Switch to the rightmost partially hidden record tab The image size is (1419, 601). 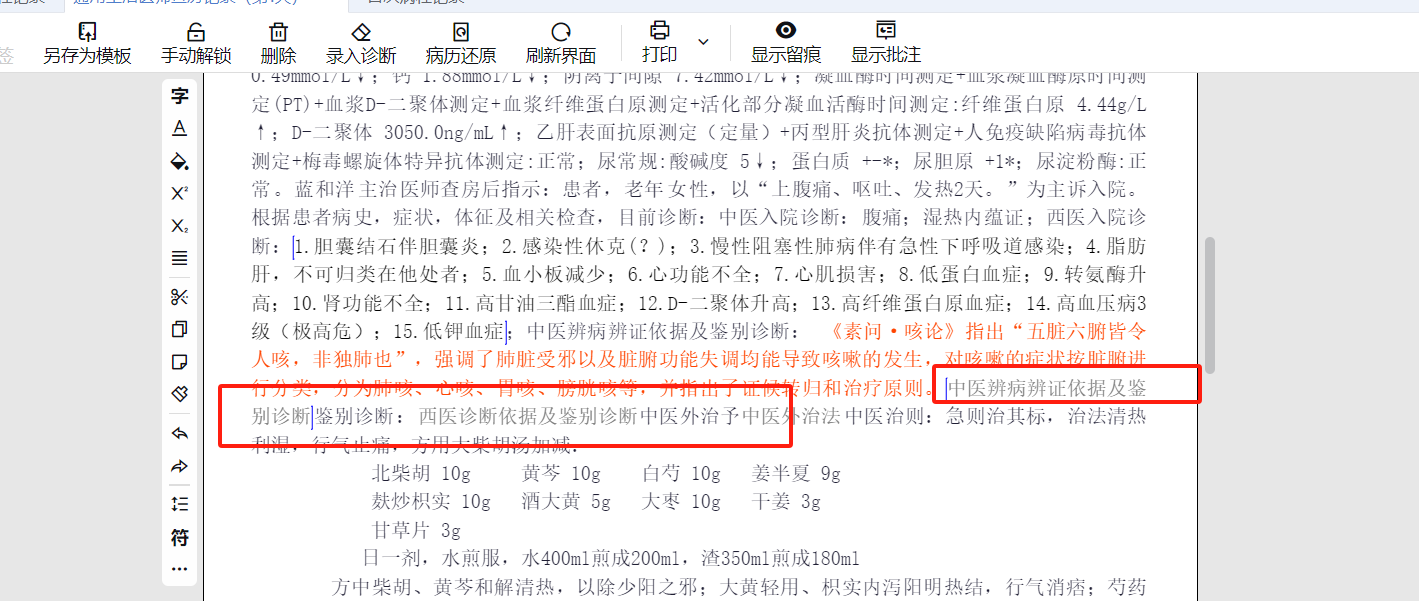point(415,3)
